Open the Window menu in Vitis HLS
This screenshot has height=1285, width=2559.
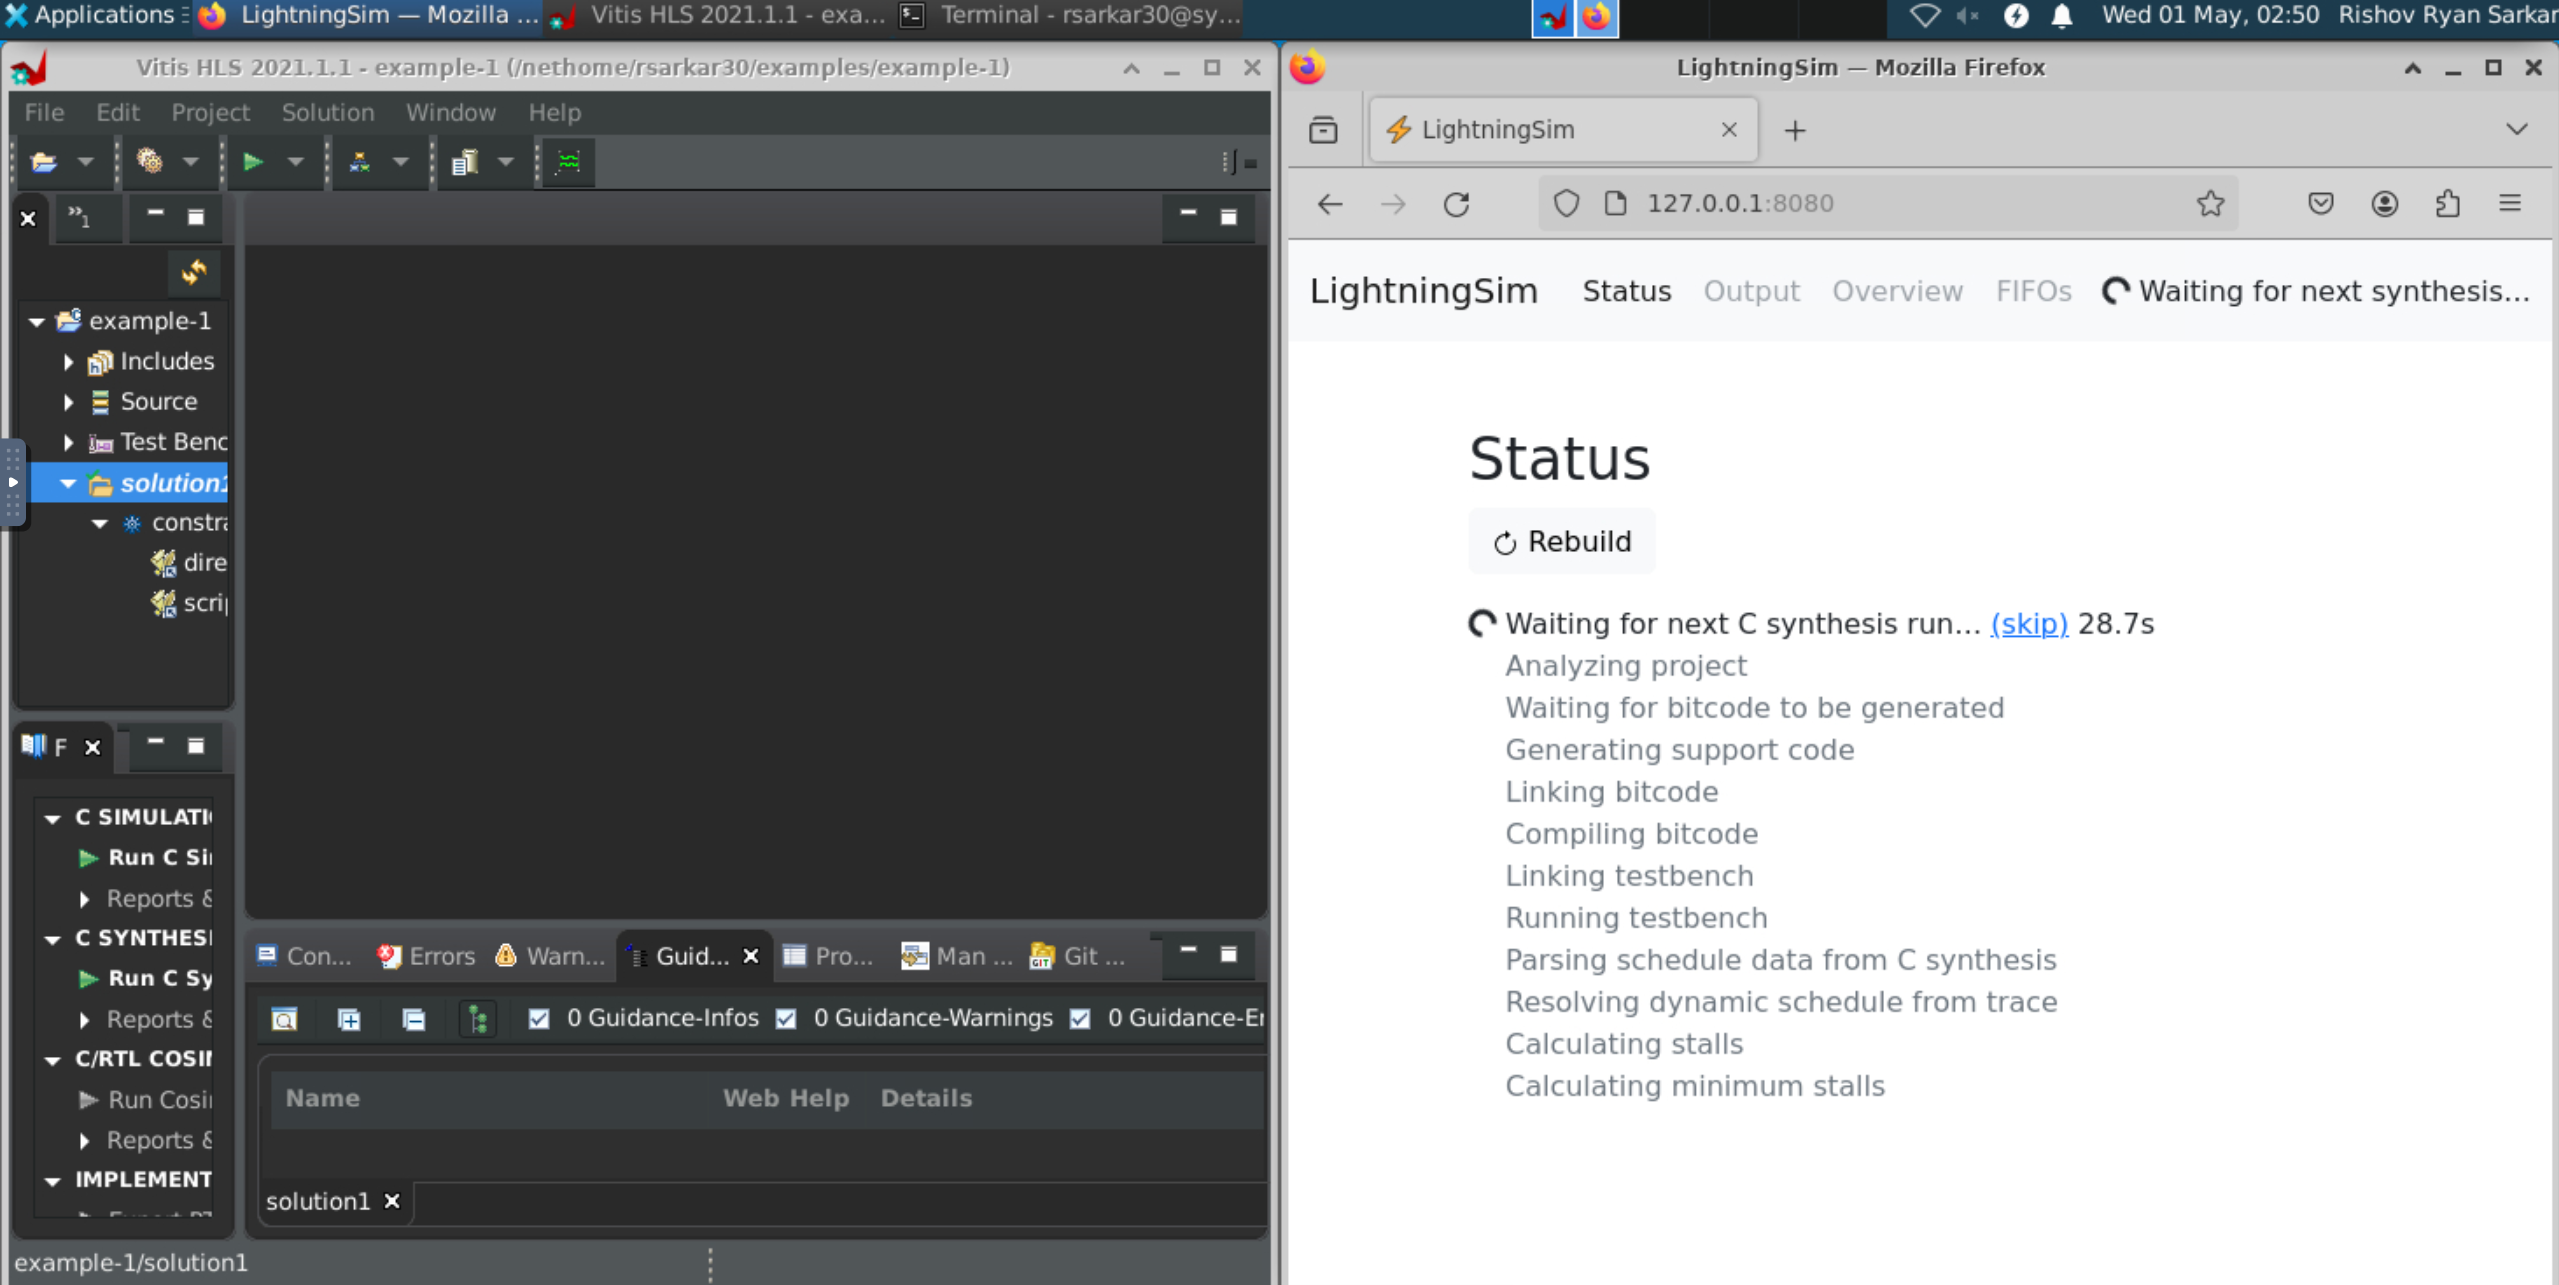click(450, 112)
